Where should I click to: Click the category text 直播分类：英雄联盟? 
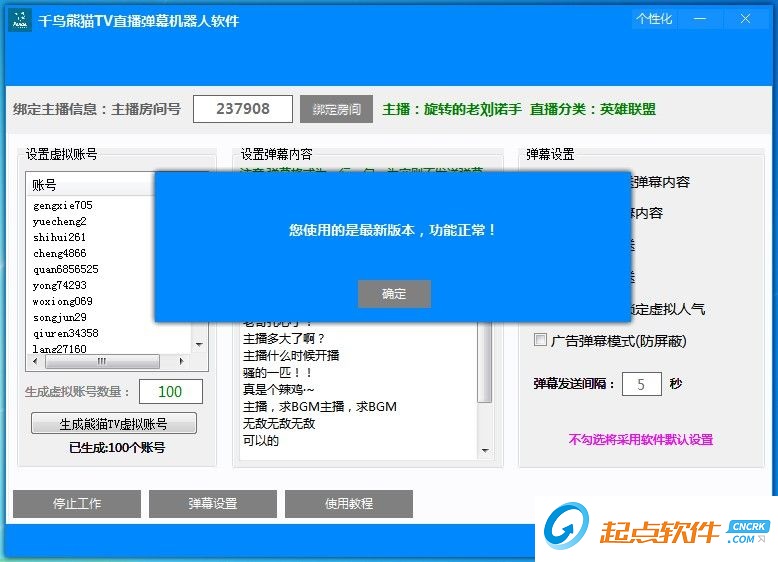click(592, 109)
